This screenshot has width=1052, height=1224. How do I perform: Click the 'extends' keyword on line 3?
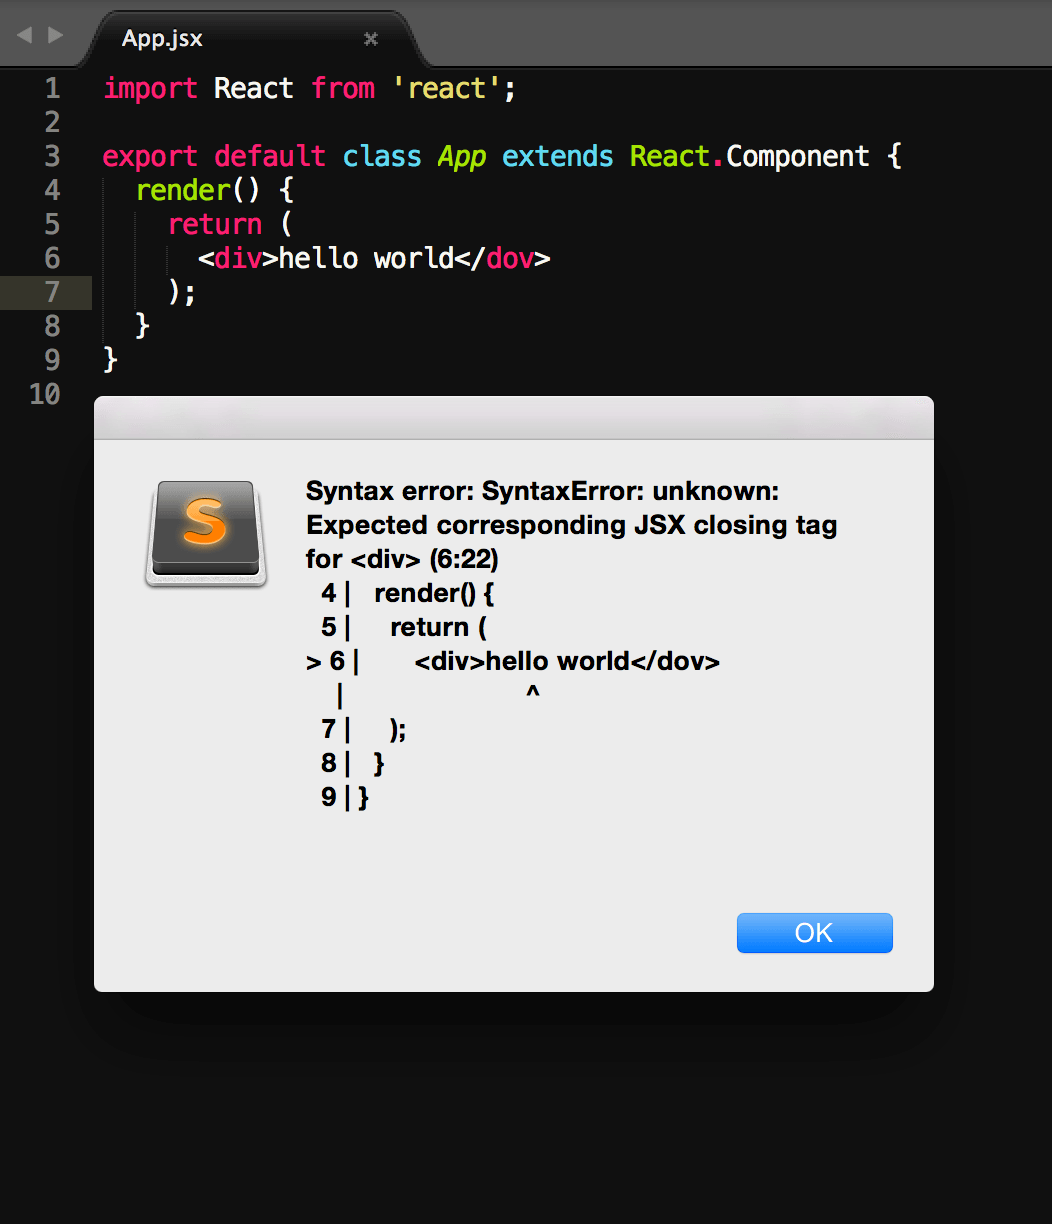[558, 156]
